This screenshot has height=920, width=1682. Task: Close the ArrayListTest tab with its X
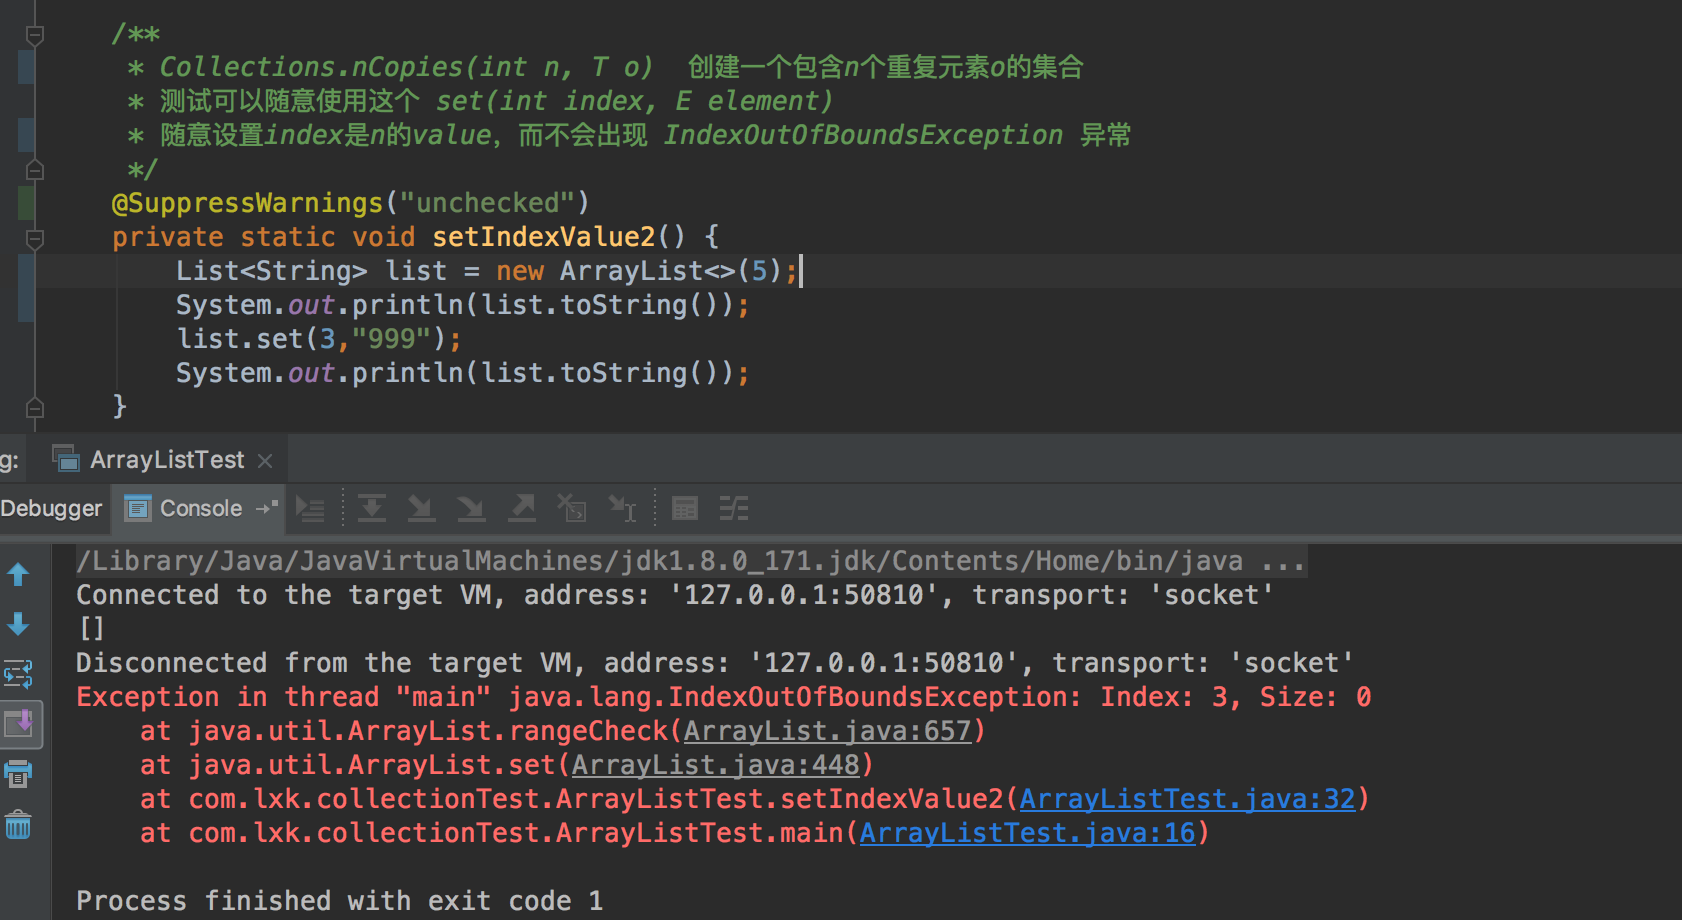264,459
